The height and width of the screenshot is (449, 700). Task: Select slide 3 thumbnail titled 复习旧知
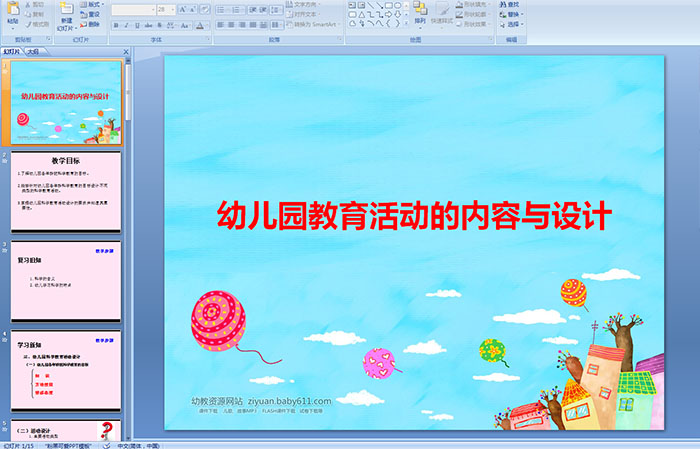click(66, 281)
